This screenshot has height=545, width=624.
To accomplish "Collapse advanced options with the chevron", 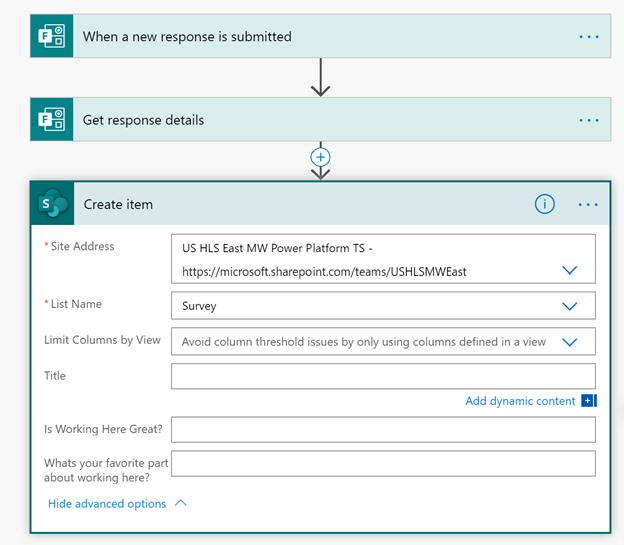I will point(181,503).
